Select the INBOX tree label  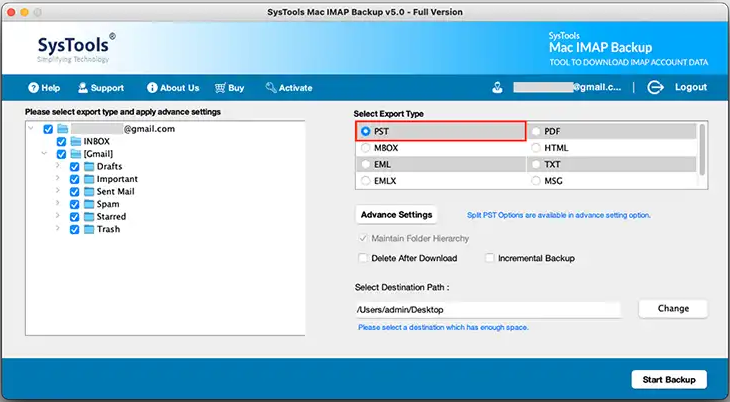pos(96,142)
